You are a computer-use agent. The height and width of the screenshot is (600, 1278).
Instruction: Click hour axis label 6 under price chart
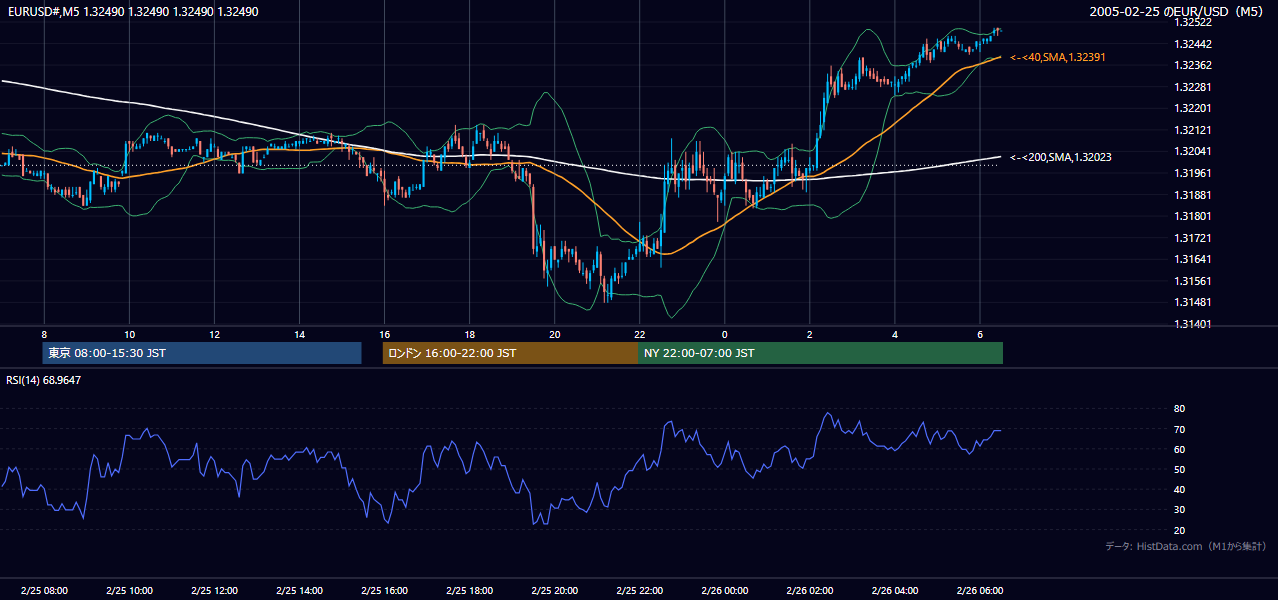[x=980, y=334]
